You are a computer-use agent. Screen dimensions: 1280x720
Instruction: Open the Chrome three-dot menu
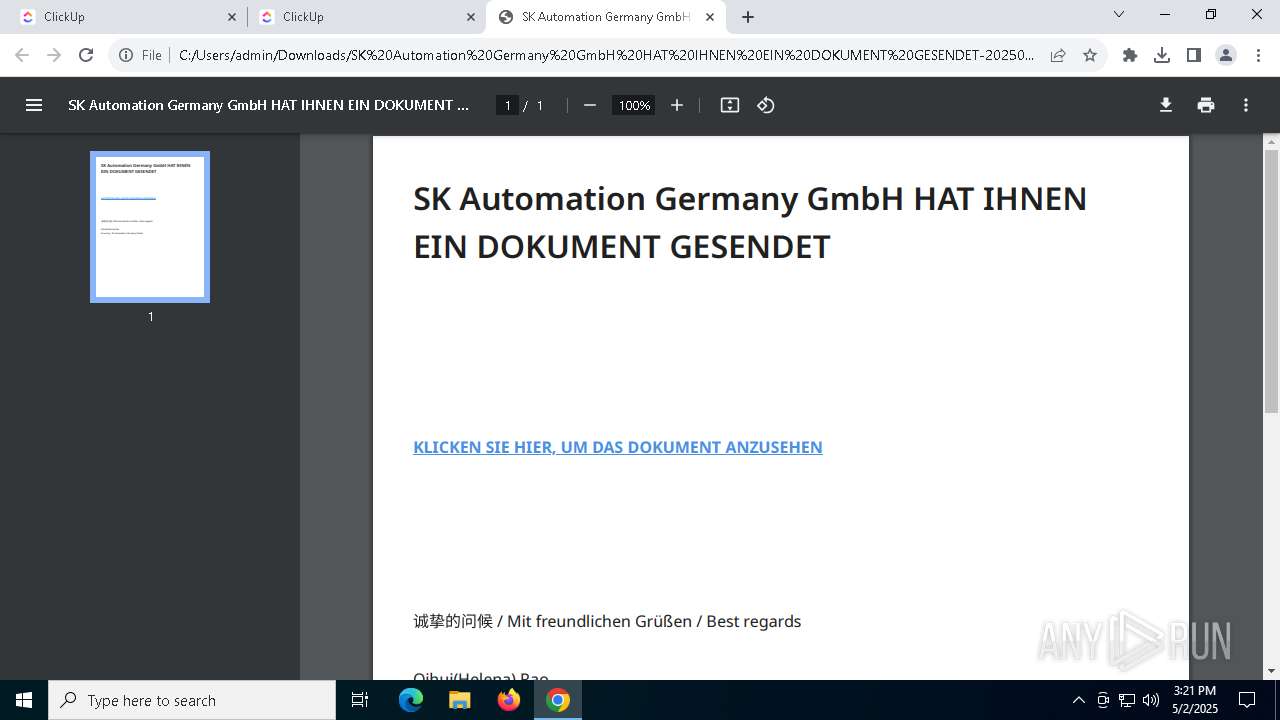[x=1258, y=55]
